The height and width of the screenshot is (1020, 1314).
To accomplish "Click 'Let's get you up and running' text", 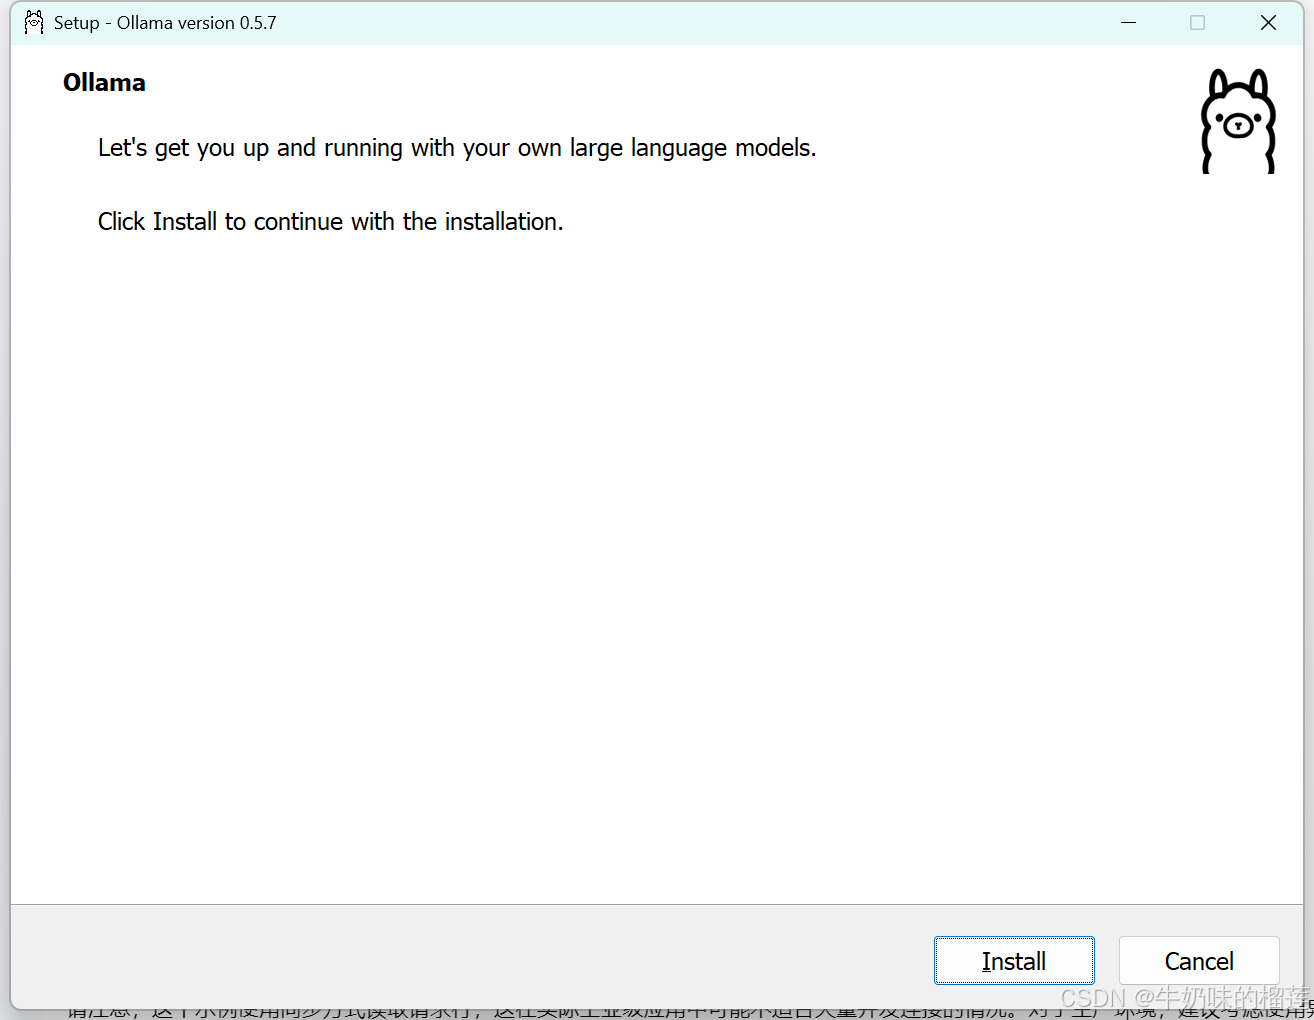I will click(x=457, y=148).
